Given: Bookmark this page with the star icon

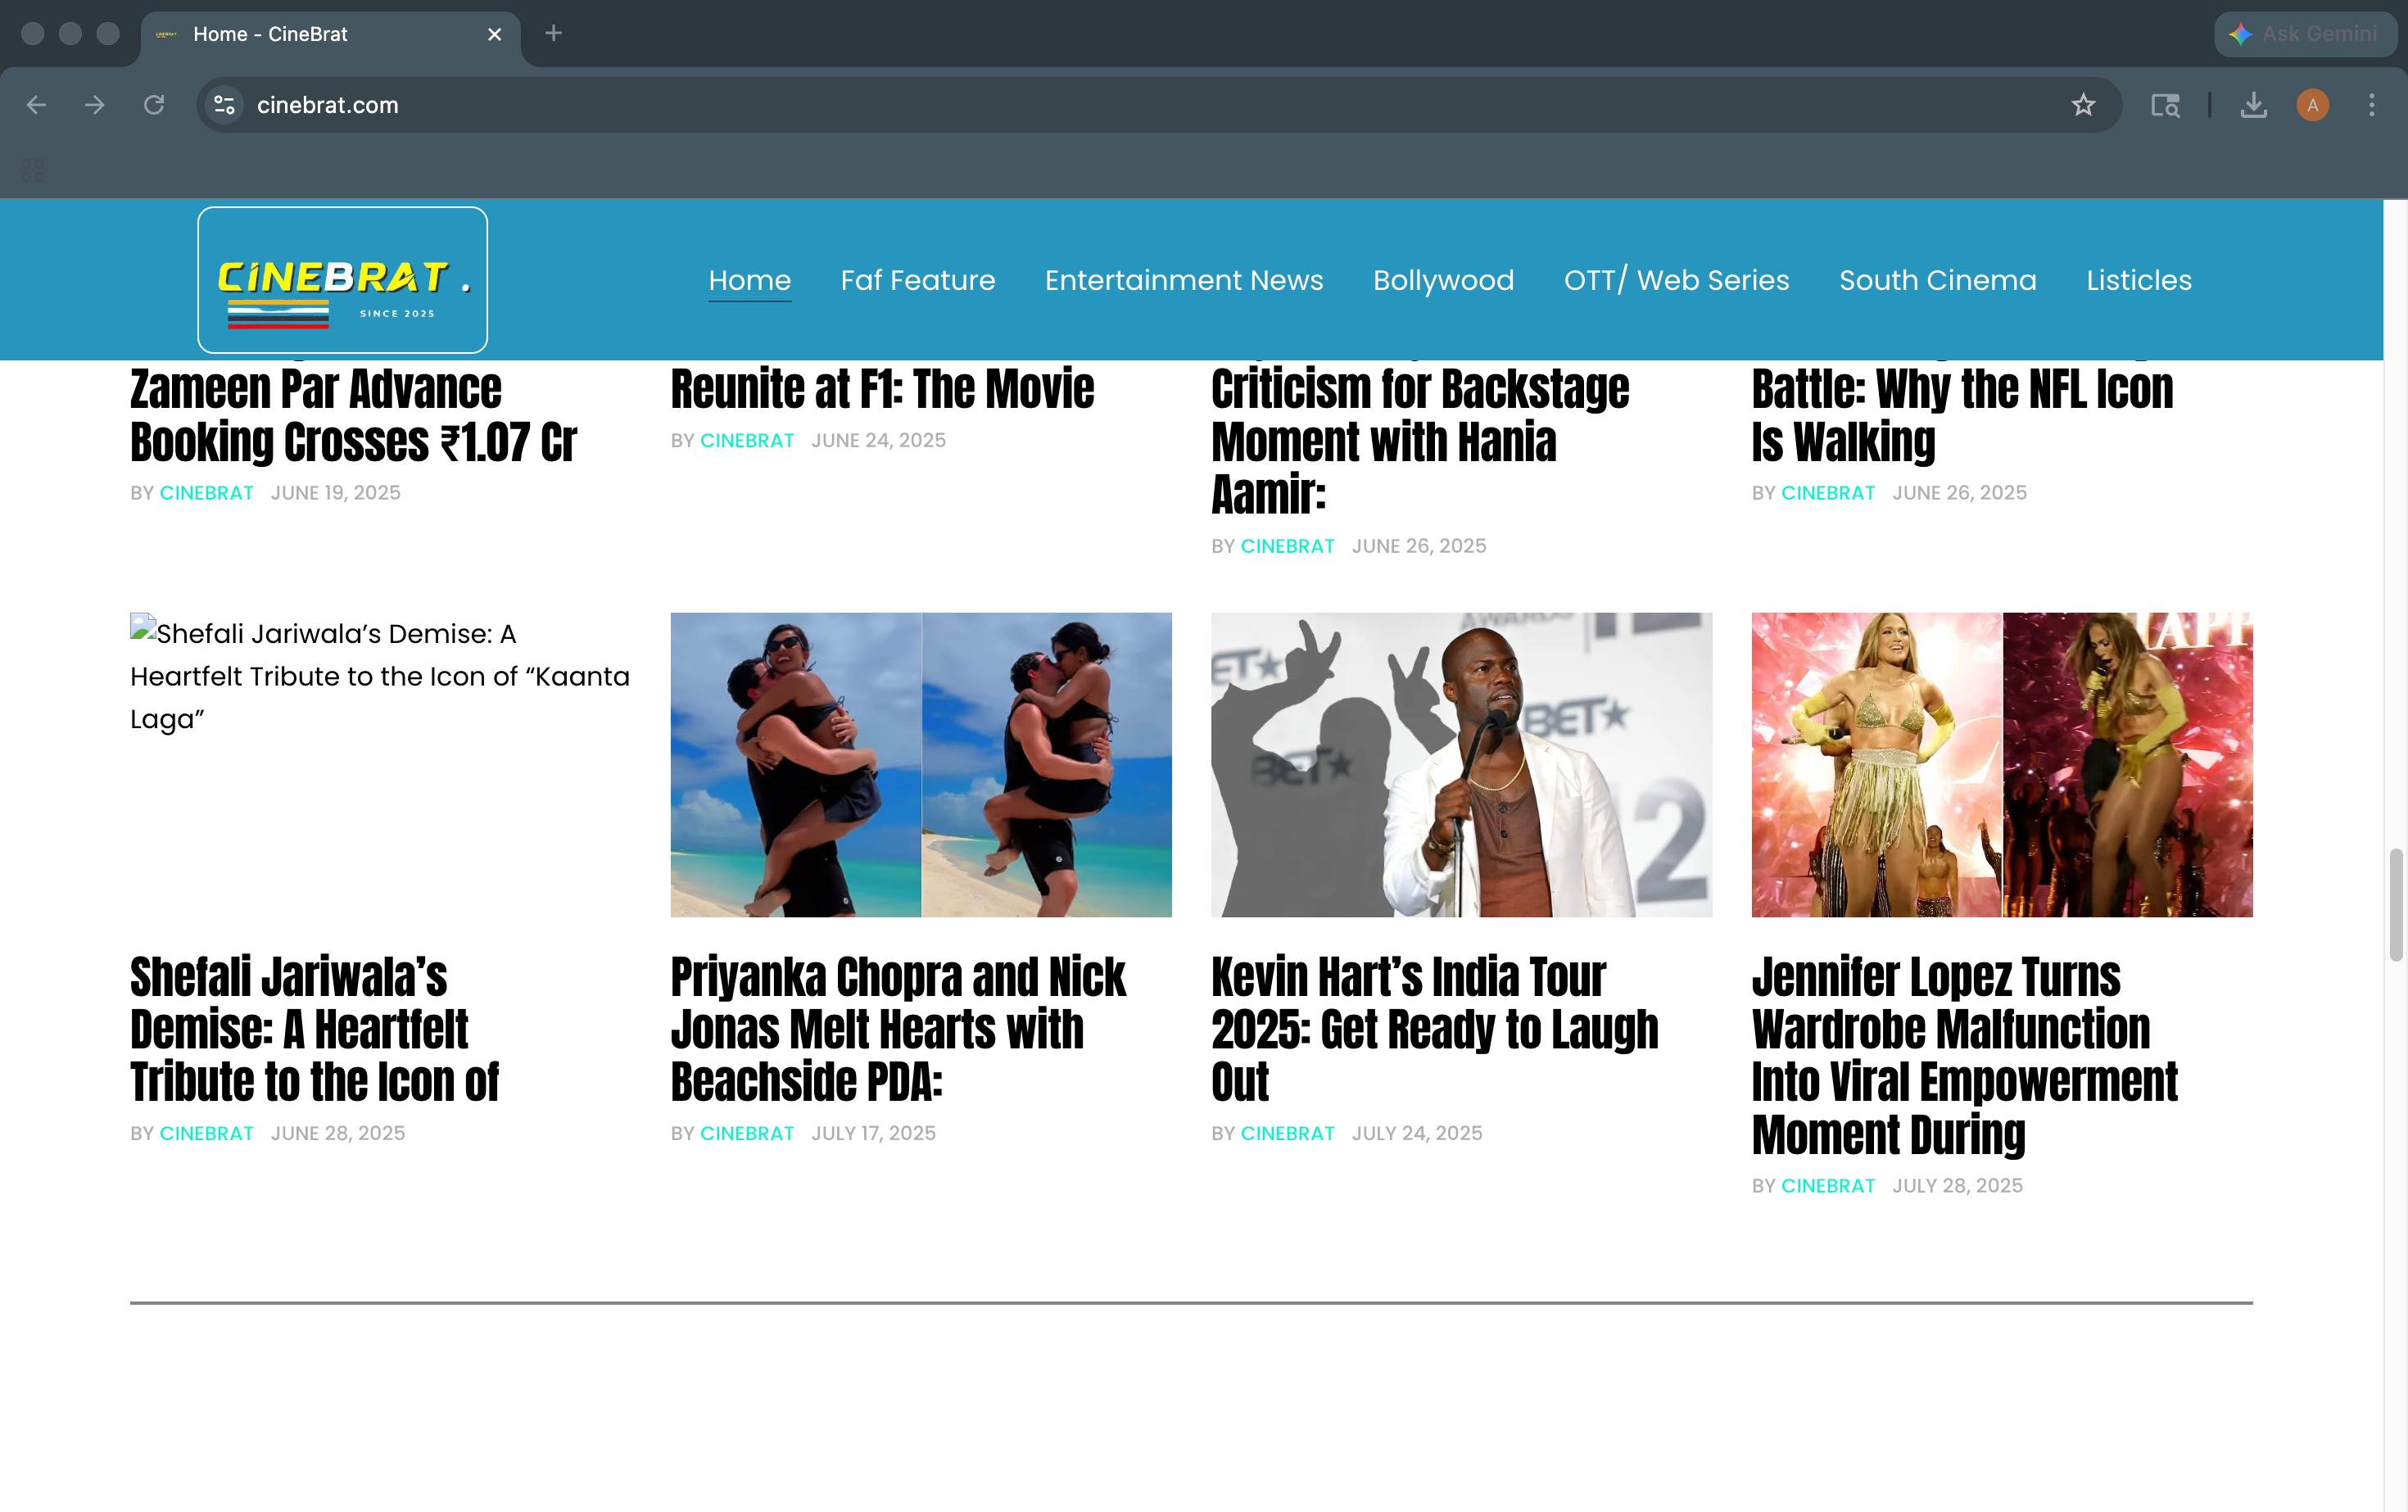Looking at the screenshot, I should click(x=2083, y=105).
